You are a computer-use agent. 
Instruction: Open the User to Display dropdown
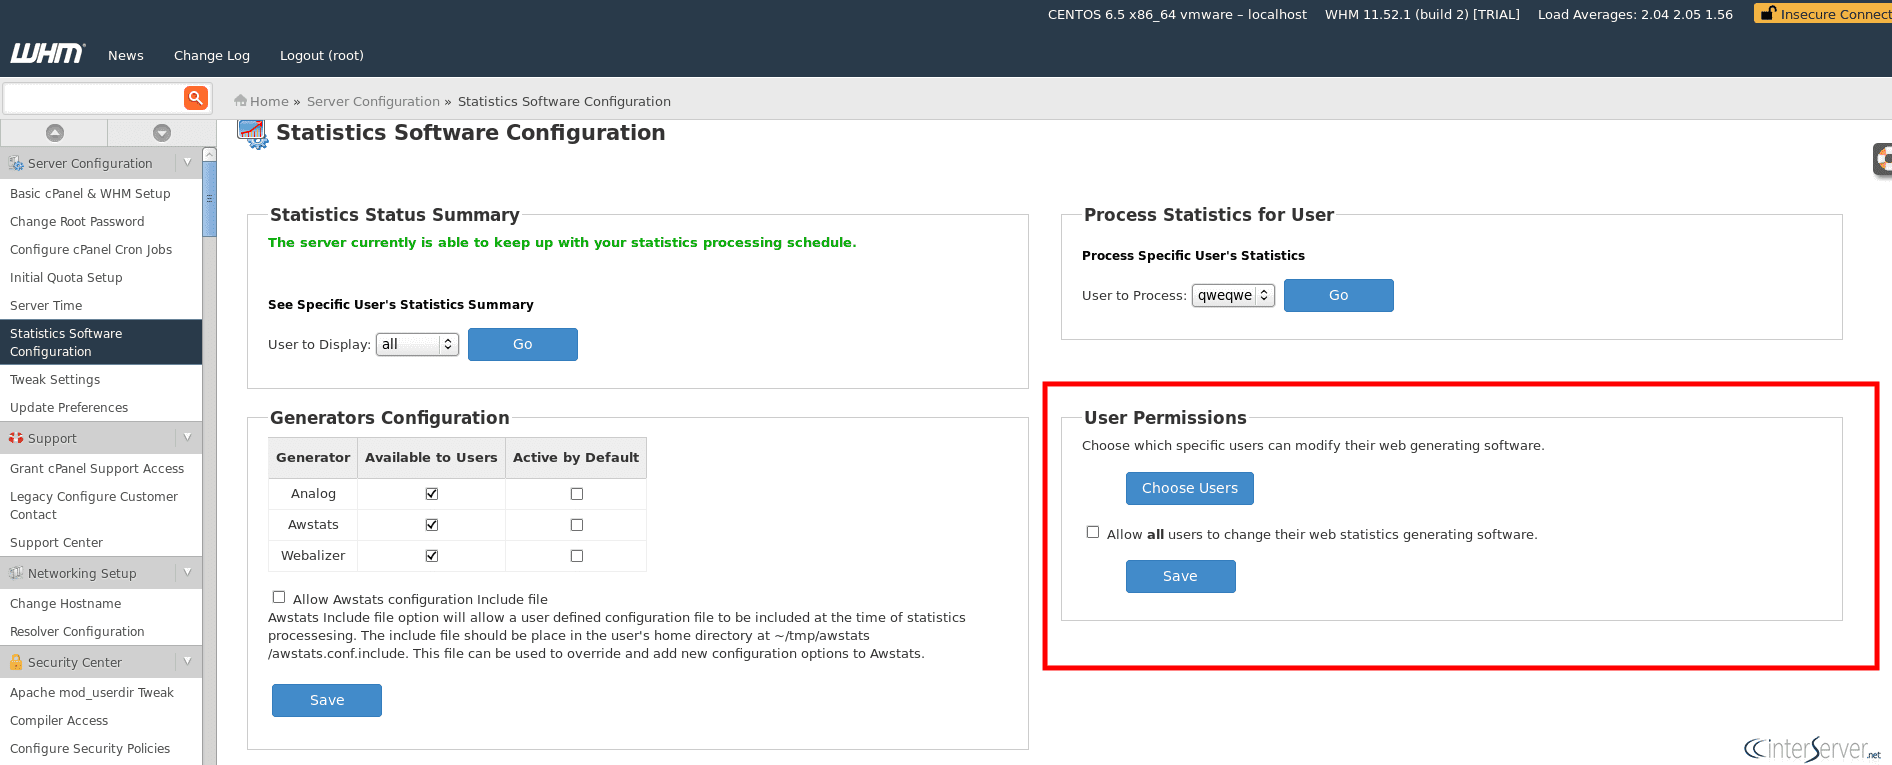point(417,344)
